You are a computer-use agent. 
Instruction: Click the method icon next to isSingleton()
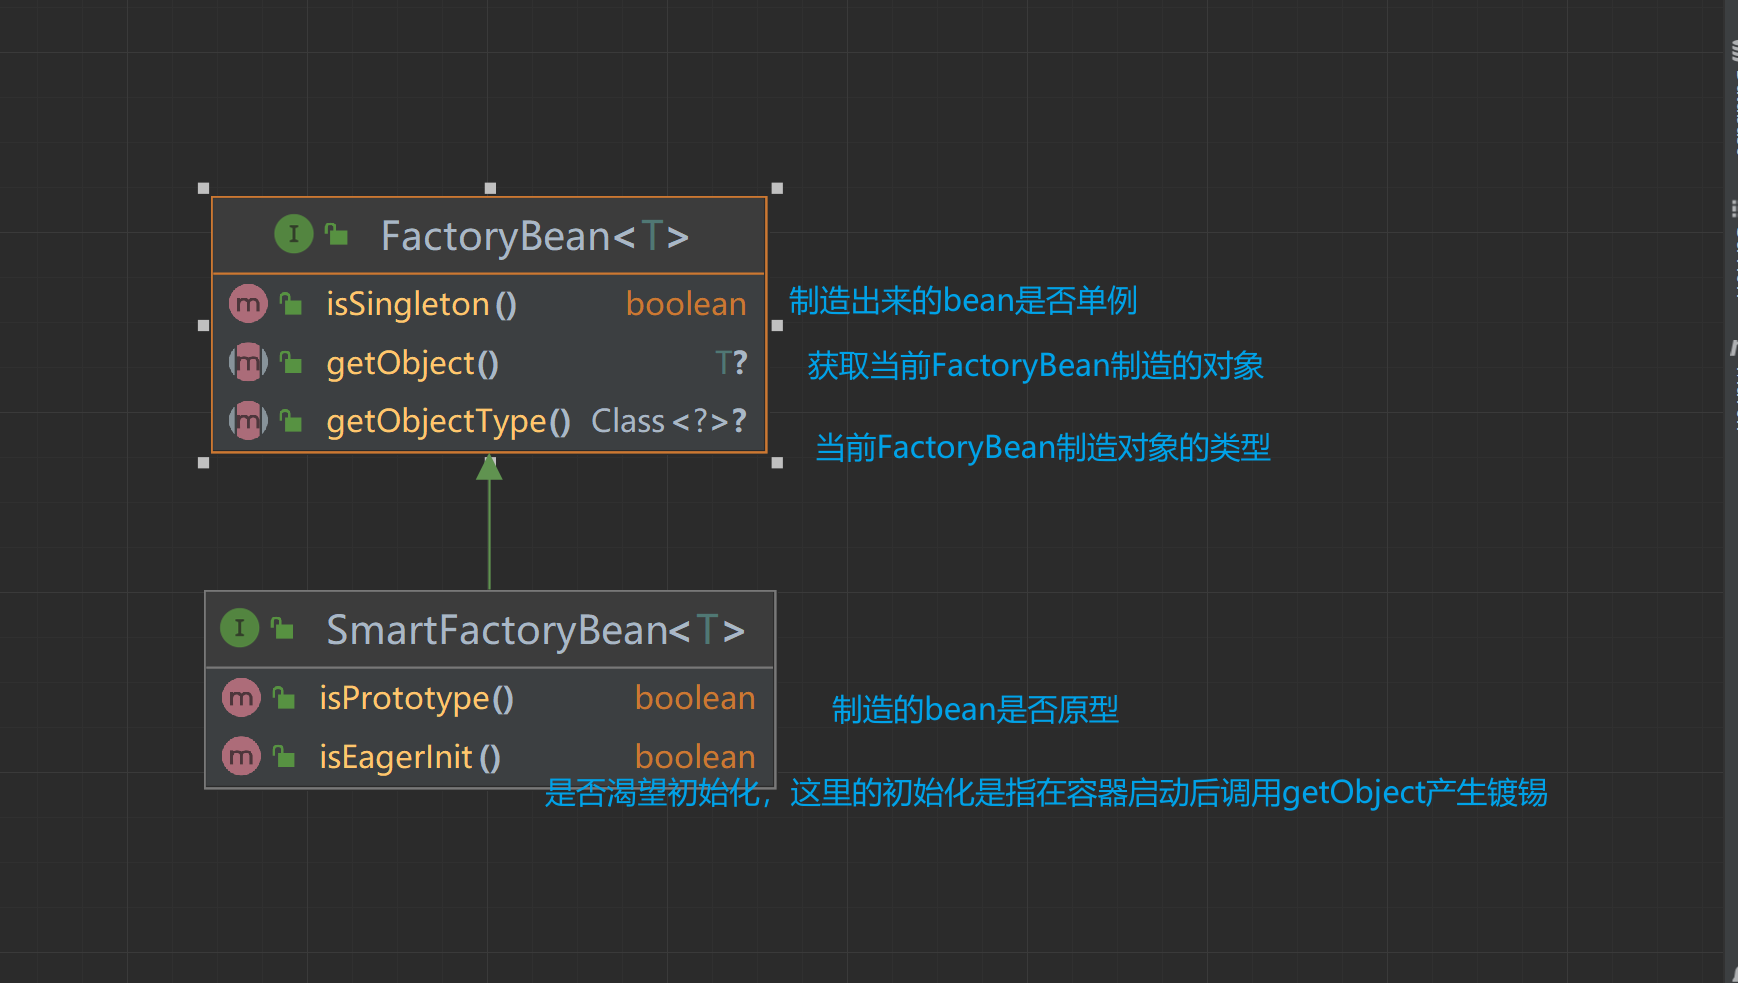(248, 303)
